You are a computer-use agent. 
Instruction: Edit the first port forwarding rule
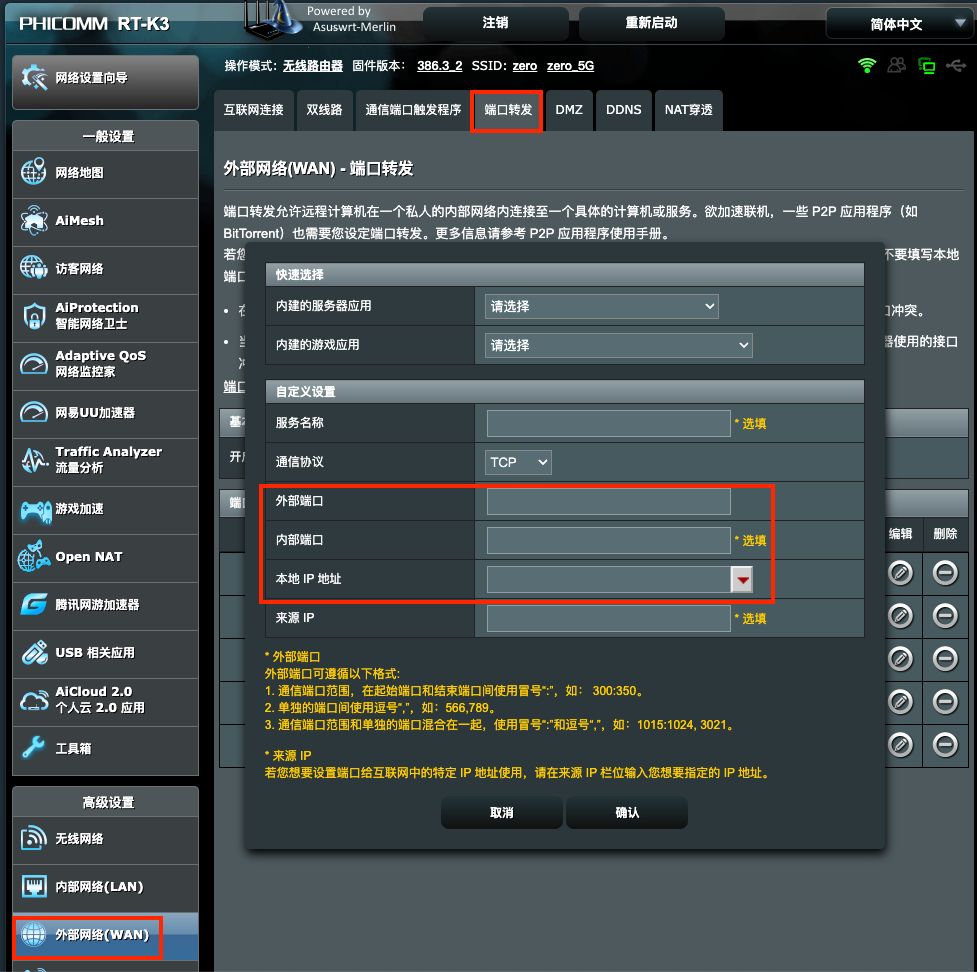click(x=900, y=573)
